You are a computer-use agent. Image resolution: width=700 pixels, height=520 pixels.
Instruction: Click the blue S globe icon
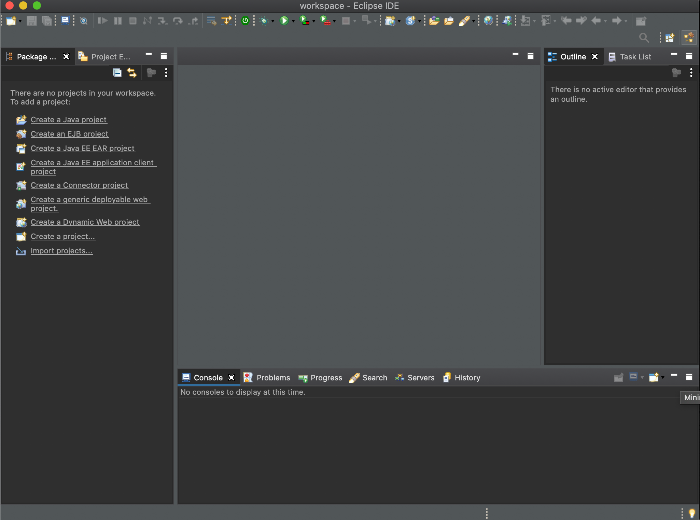410,21
